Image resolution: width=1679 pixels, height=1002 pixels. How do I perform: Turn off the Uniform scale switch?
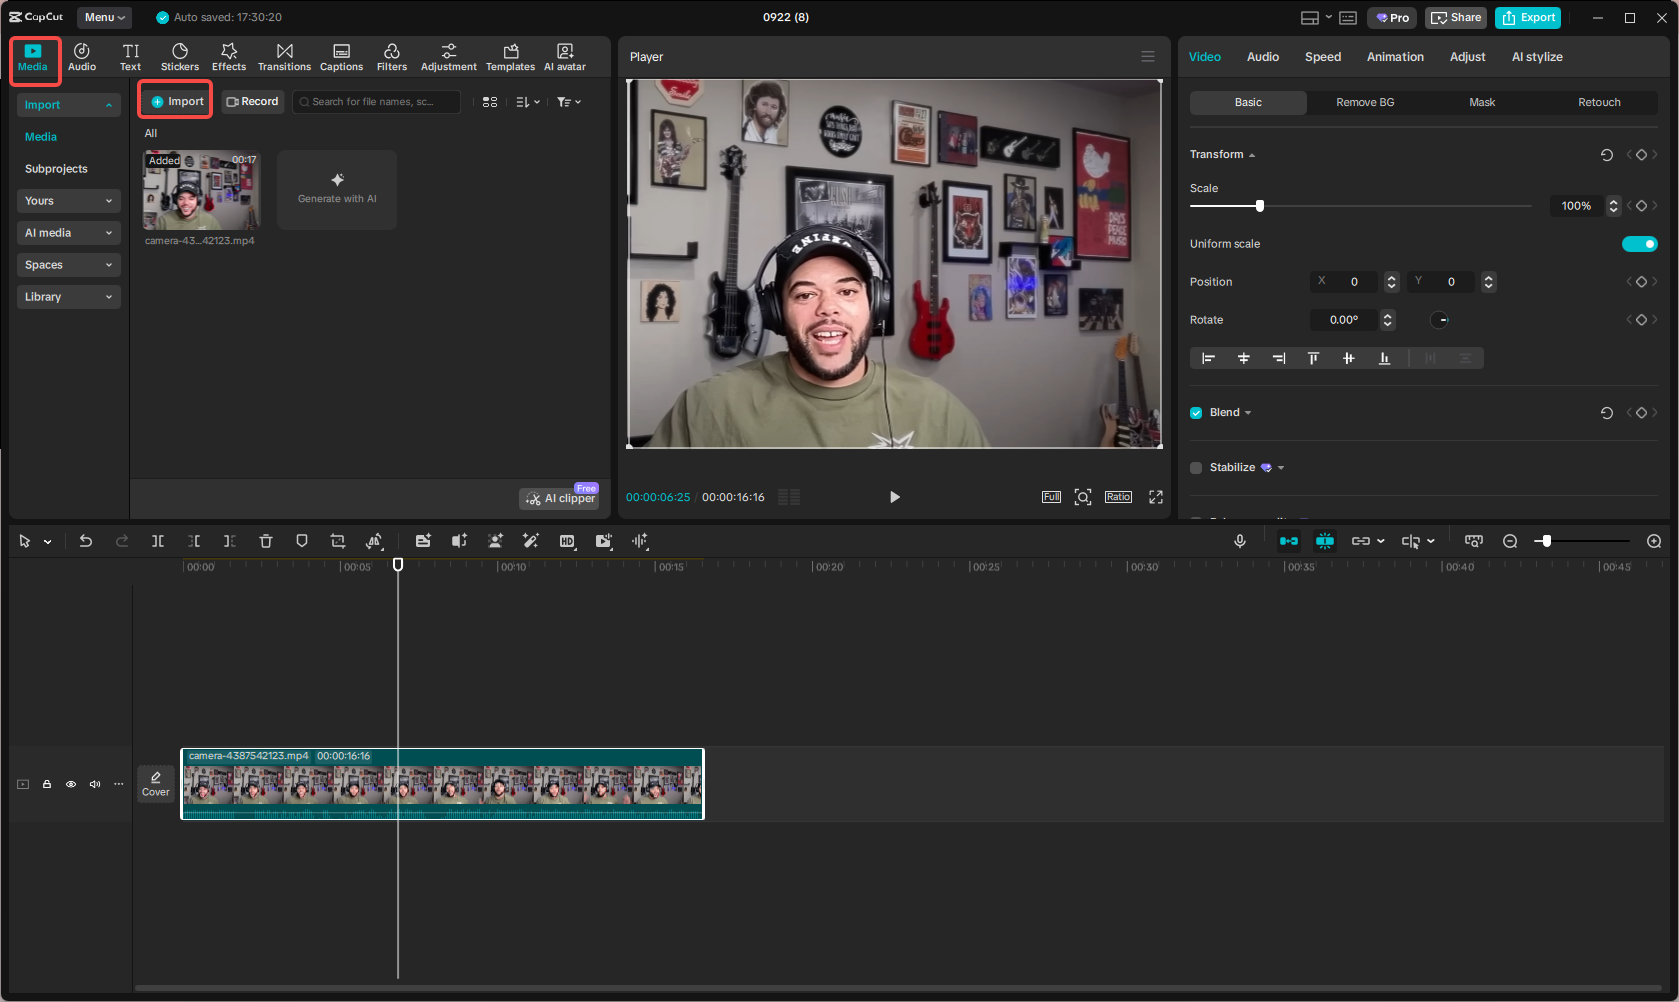pyautogui.click(x=1639, y=244)
